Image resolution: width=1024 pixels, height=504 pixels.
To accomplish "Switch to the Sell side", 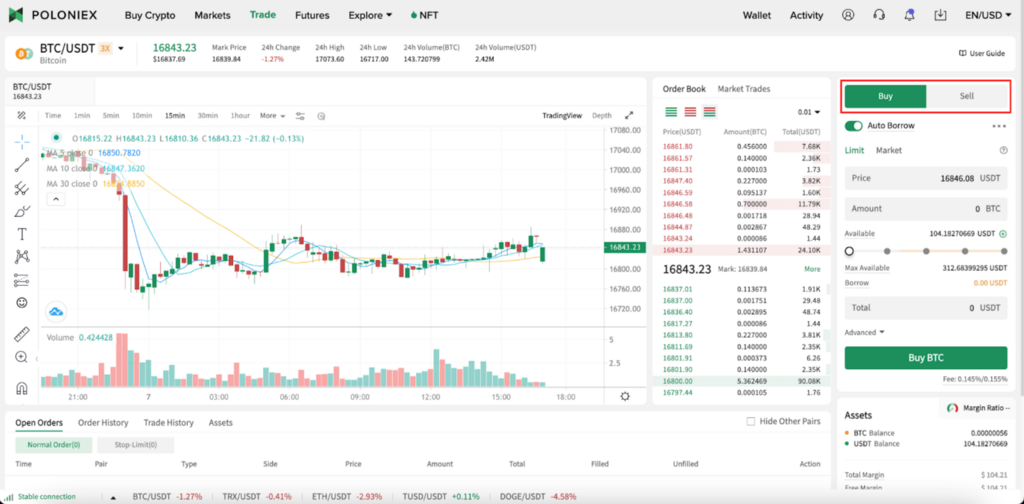I will click(967, 96).
